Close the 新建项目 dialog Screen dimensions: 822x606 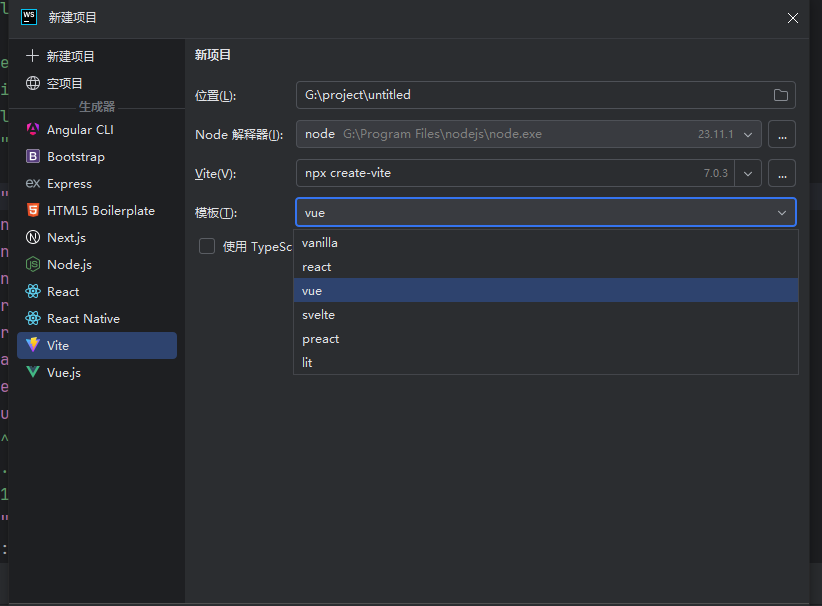(793, 18)
